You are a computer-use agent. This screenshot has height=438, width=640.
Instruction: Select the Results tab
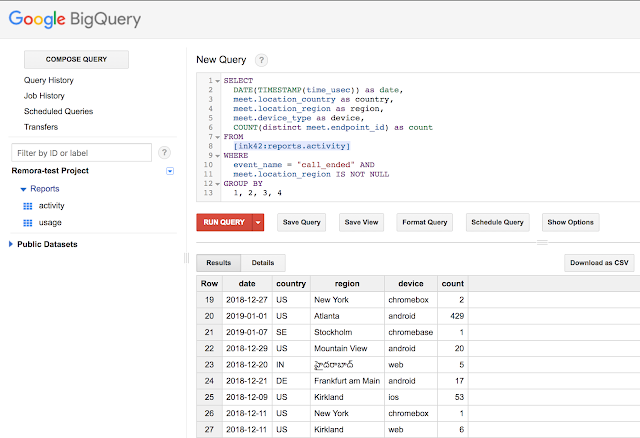[x=218, y=263]
